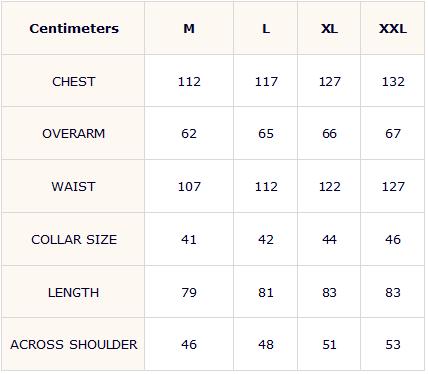Image resolution: width=428 pixels, height=374 pixels.
Task: Click the chest value 117 for L
Action: tap(266, 82)
